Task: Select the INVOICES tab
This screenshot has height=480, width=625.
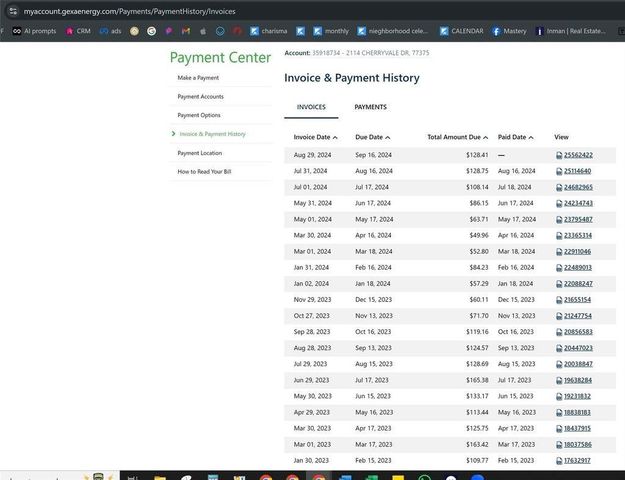Action: point(311,107)
